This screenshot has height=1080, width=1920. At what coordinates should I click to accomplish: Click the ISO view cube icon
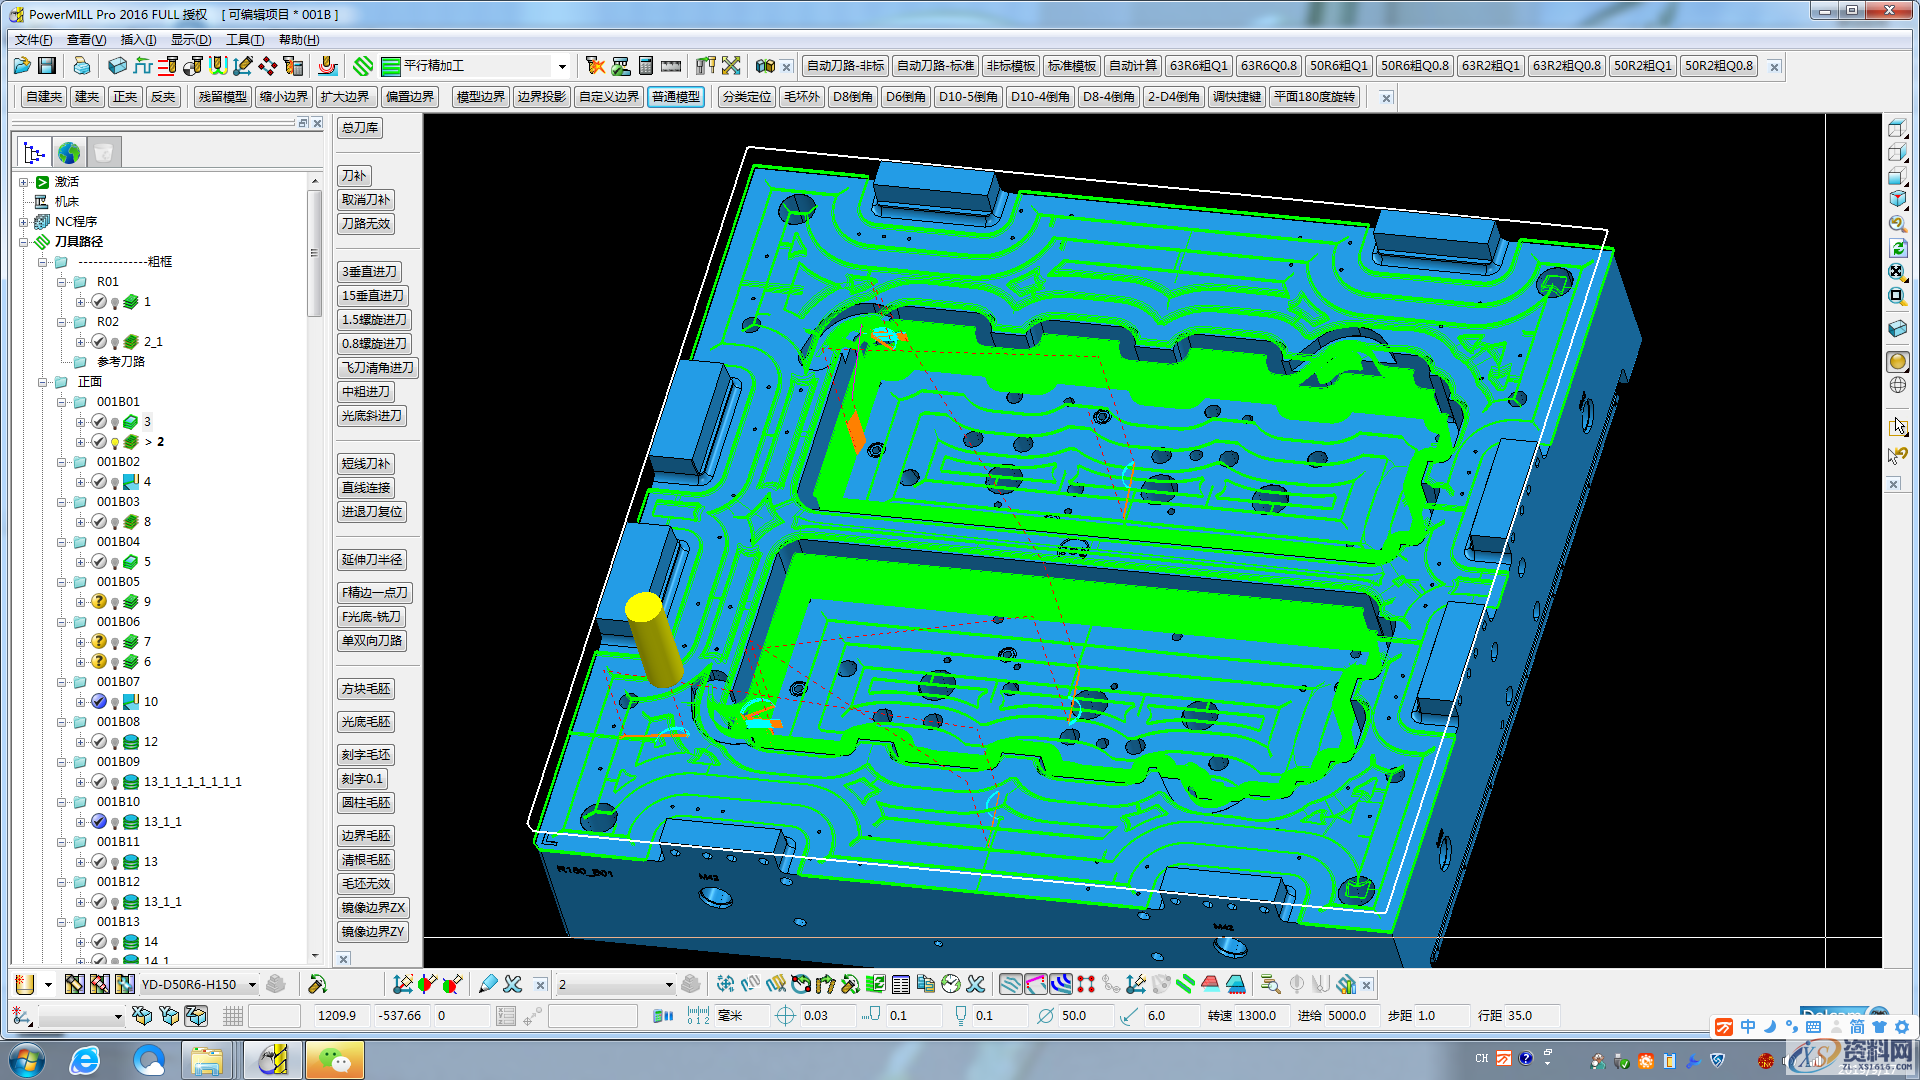[1897, 199]
